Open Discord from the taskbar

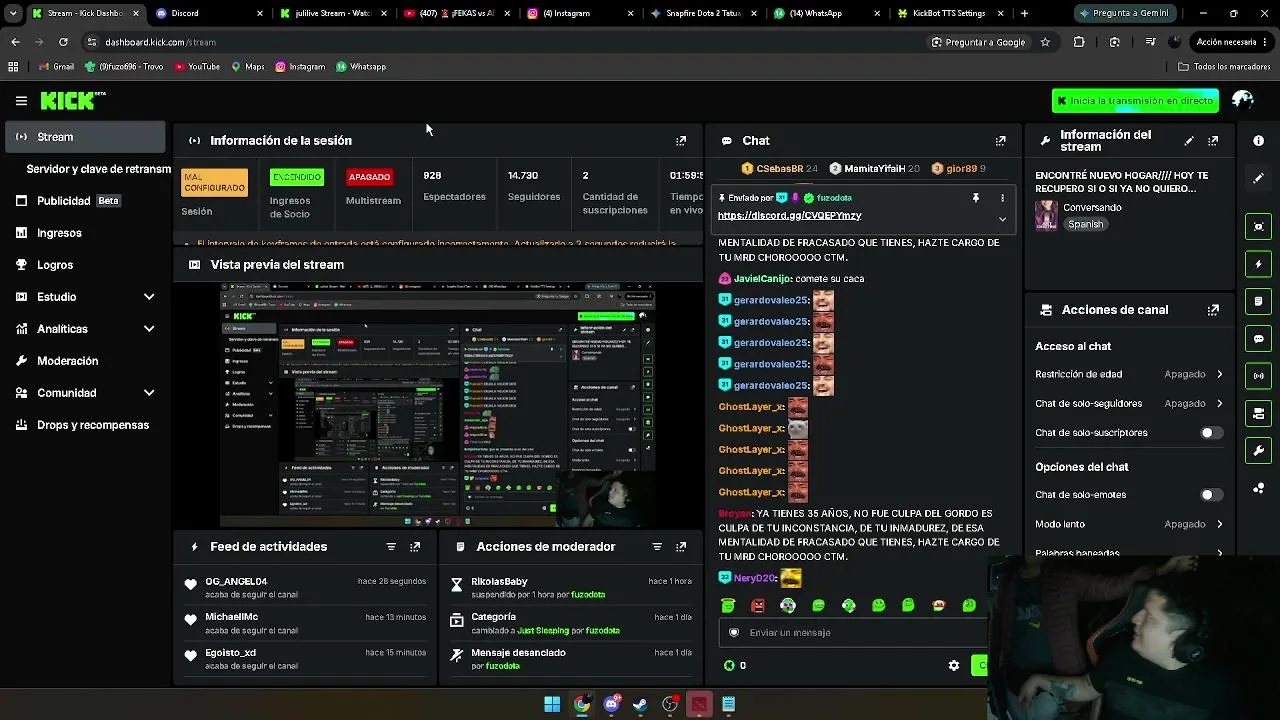click(x=611, y=704)
